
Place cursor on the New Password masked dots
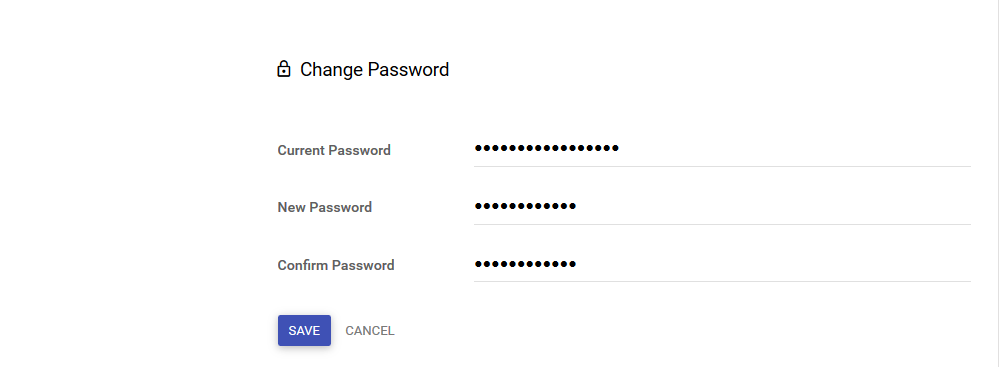tap(526, 206)
